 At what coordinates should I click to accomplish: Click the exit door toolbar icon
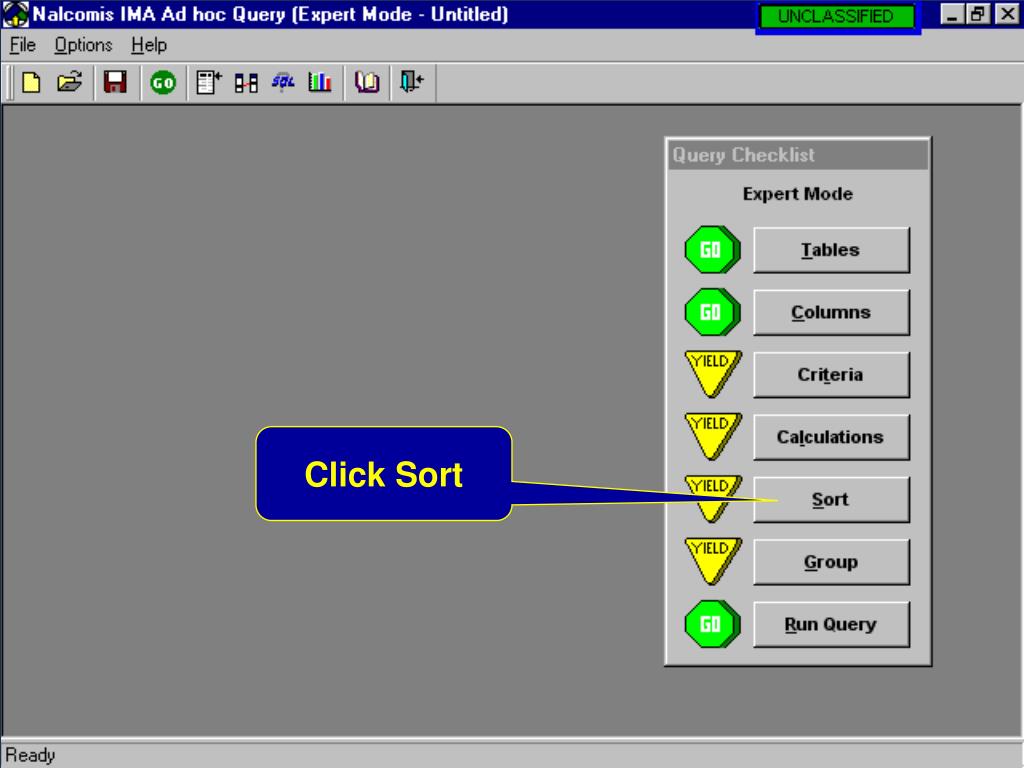coord(412,83)
